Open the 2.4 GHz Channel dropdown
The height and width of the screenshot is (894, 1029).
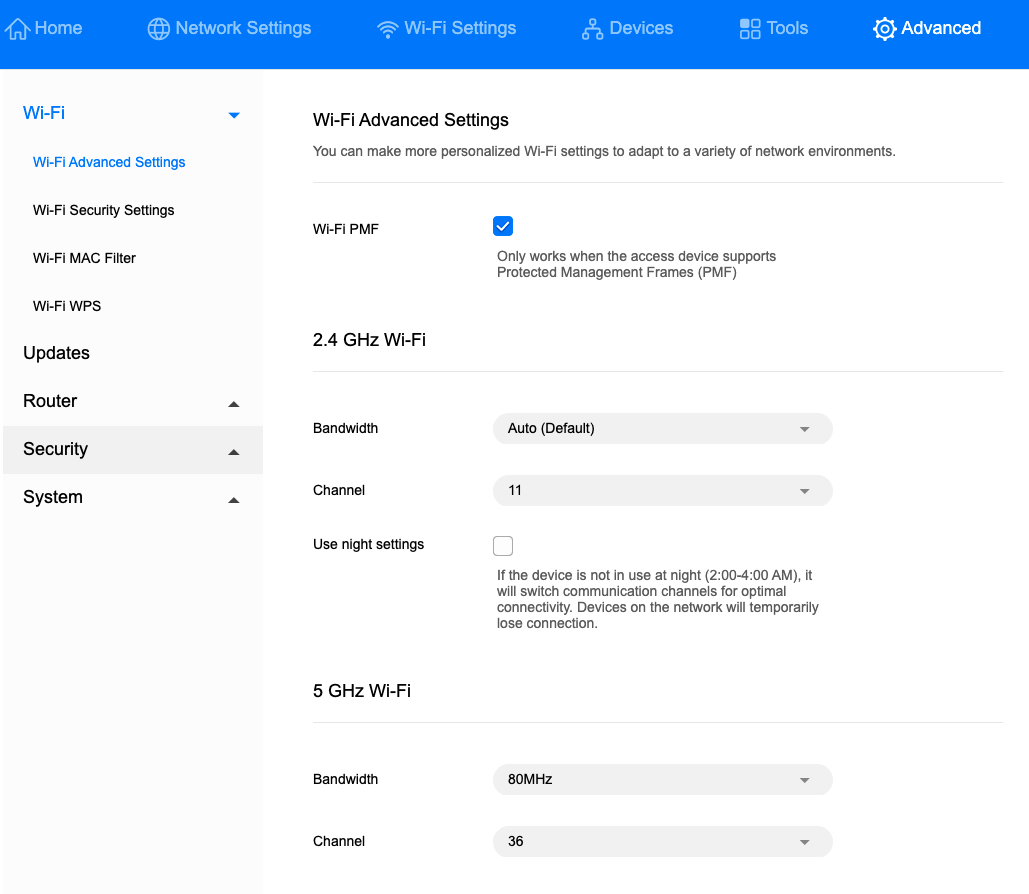tap(662, 491)
